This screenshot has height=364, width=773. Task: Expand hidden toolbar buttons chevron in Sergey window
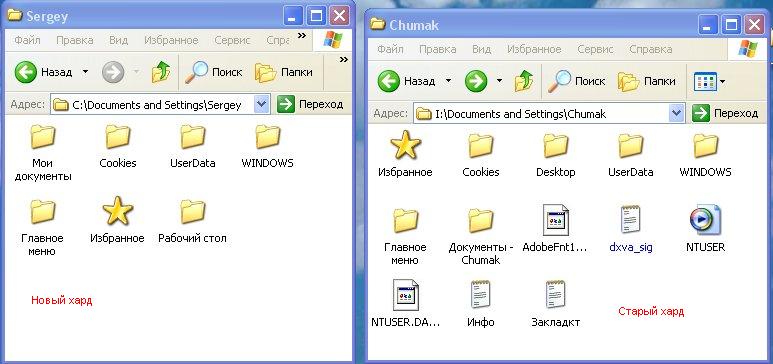tap(344, 60)
